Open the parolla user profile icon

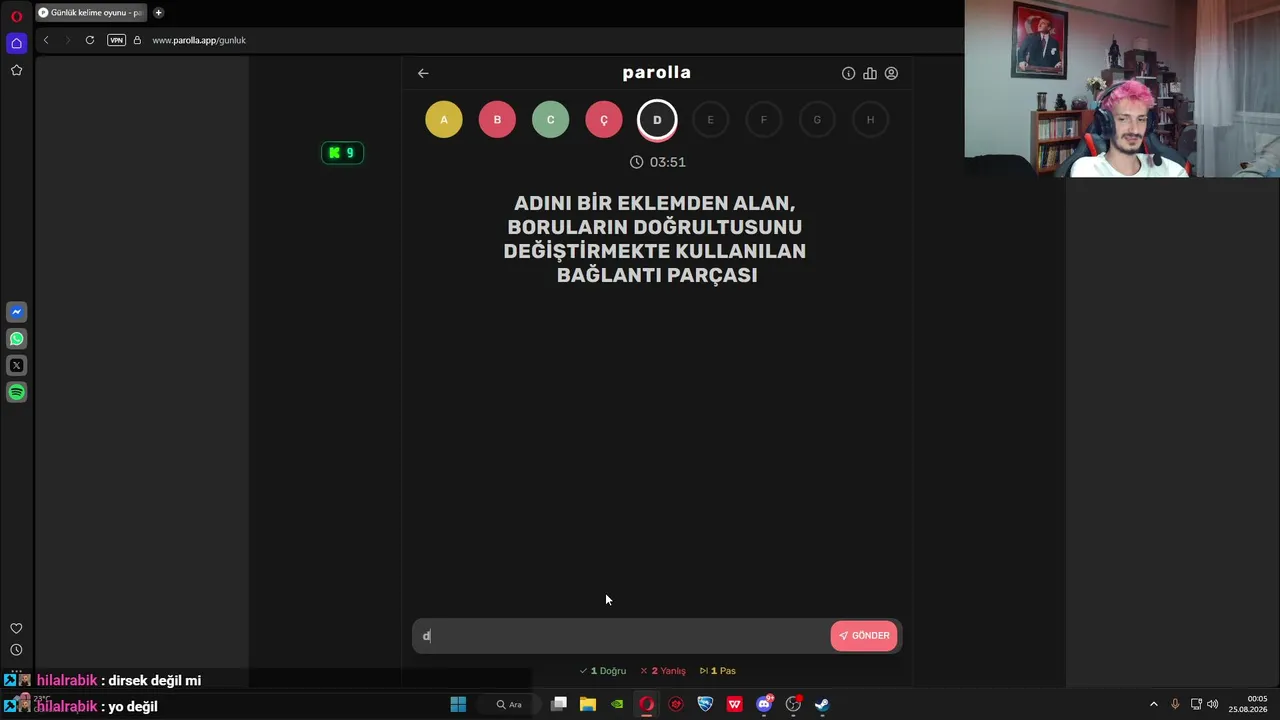click(891, 73)
